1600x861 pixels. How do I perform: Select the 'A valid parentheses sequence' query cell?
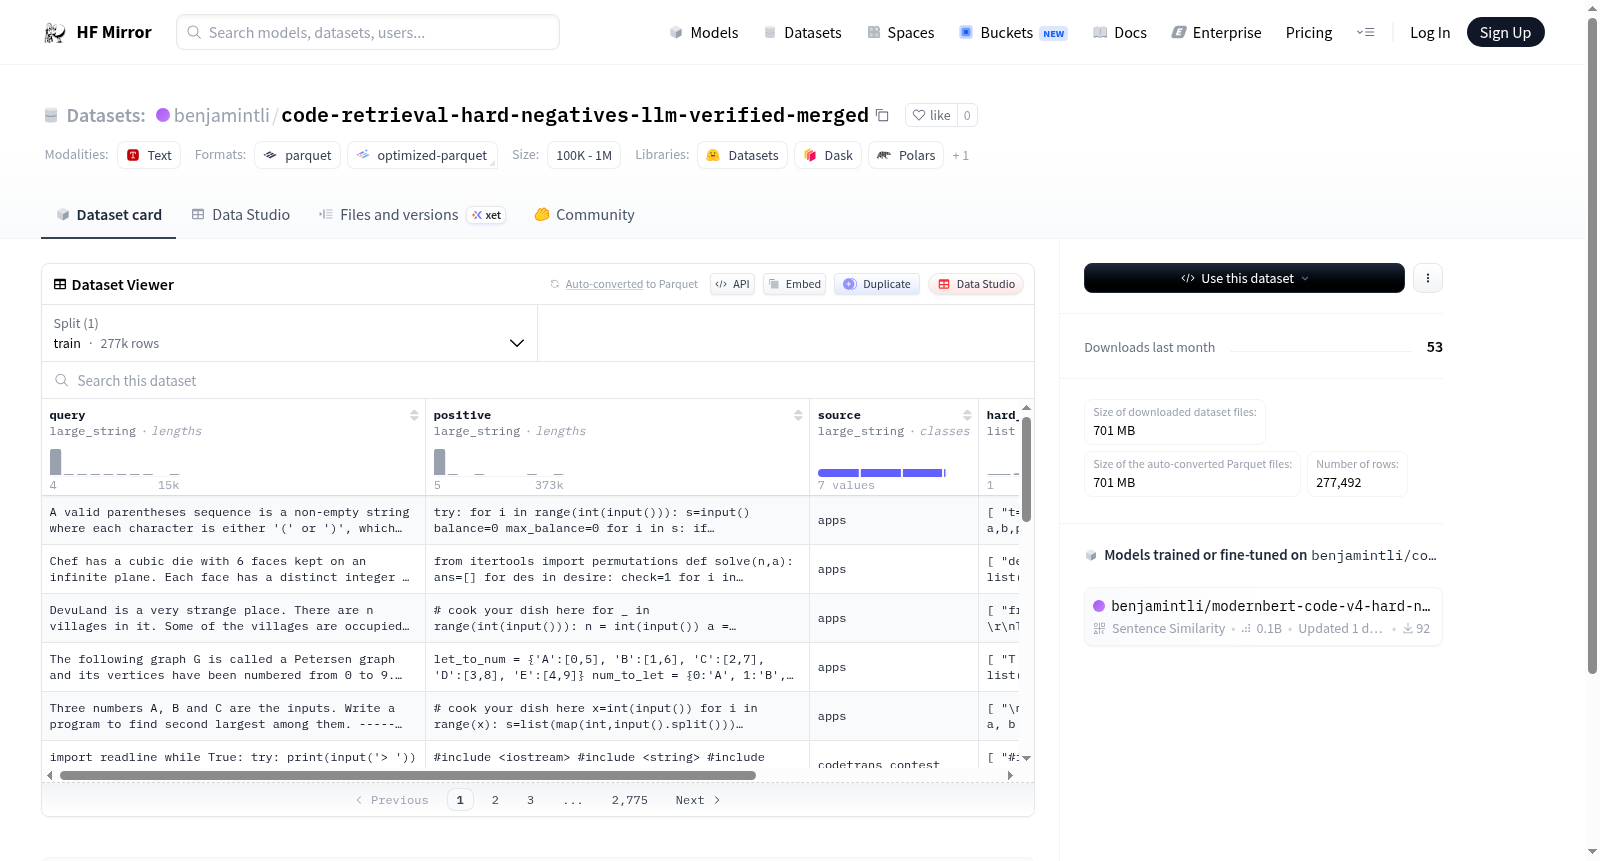tap(233, 520)
